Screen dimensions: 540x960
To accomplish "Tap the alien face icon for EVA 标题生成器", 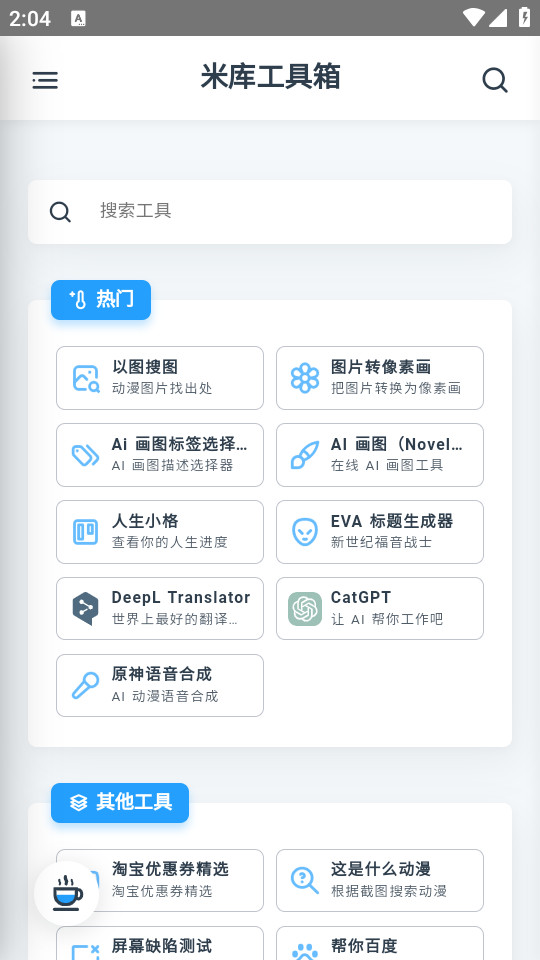I will [x=305, y=532].
